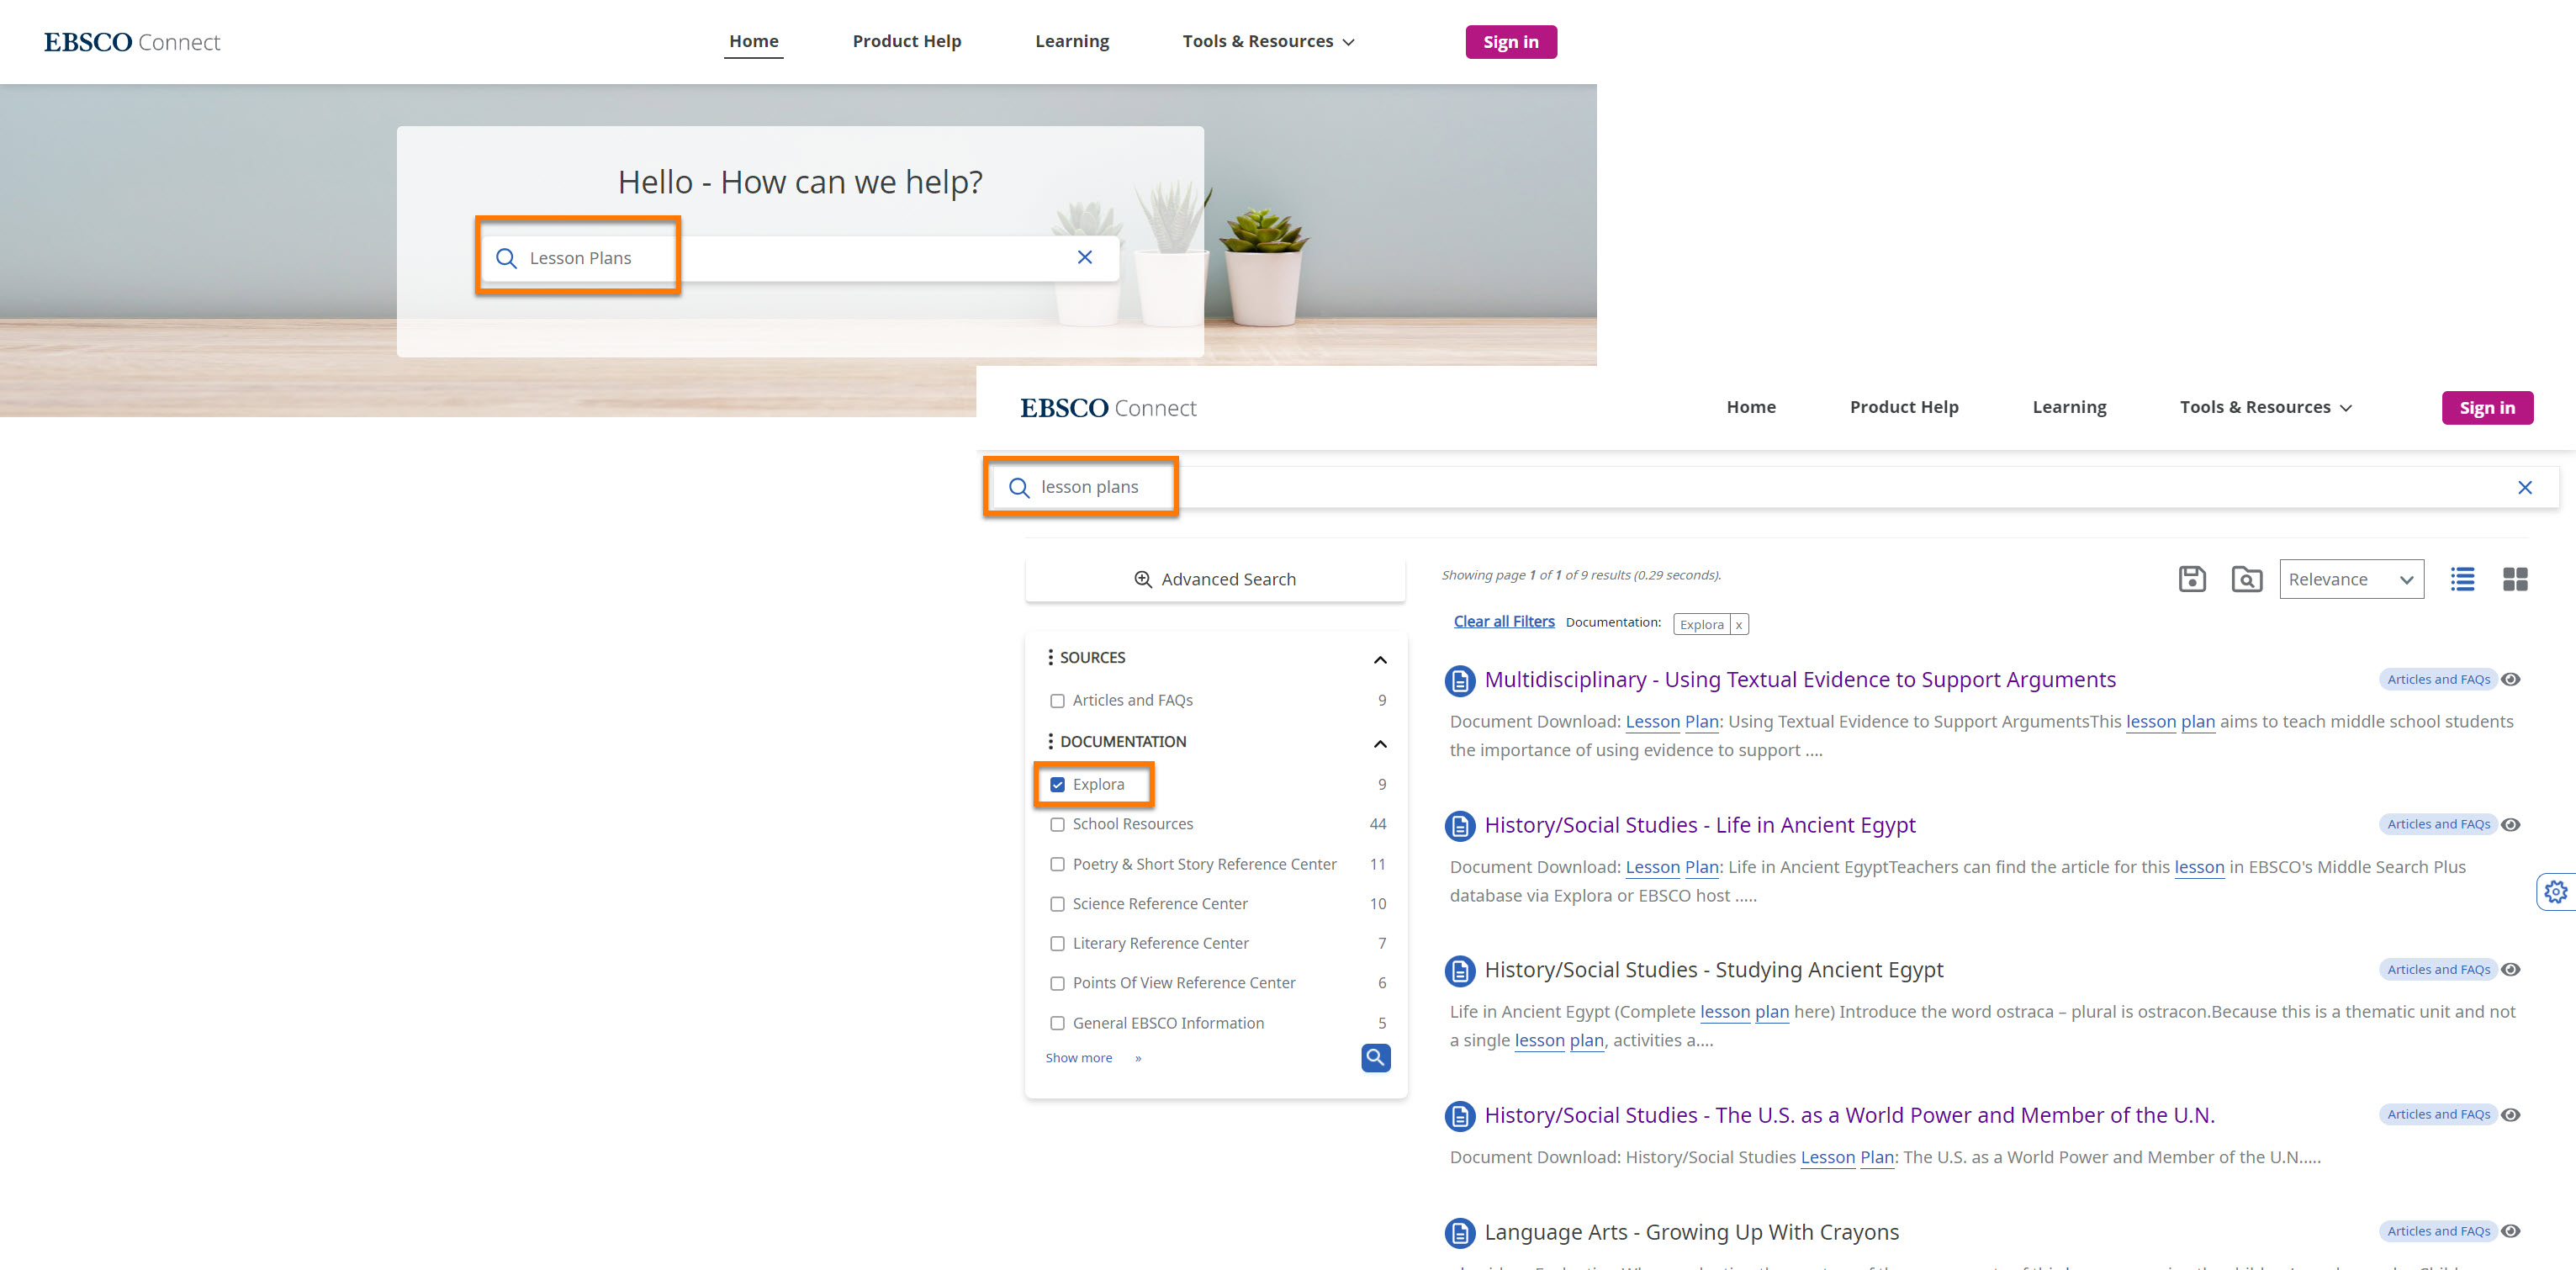Check Poetry & Short Story Reference Center checkbox
2576x1270 pixels.
click(1057, 865)
